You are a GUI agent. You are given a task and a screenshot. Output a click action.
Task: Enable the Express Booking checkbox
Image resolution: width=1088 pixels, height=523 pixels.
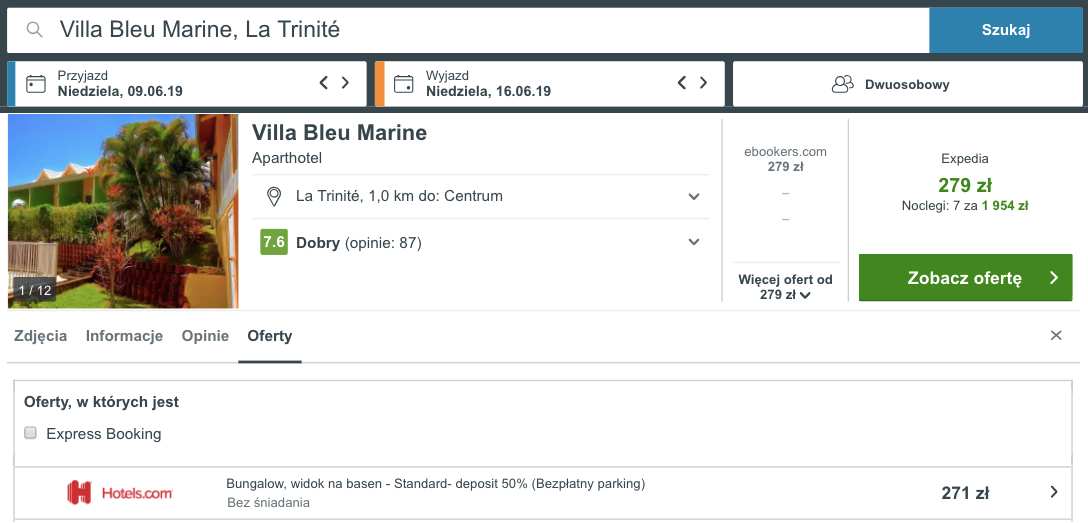[31, 433]
